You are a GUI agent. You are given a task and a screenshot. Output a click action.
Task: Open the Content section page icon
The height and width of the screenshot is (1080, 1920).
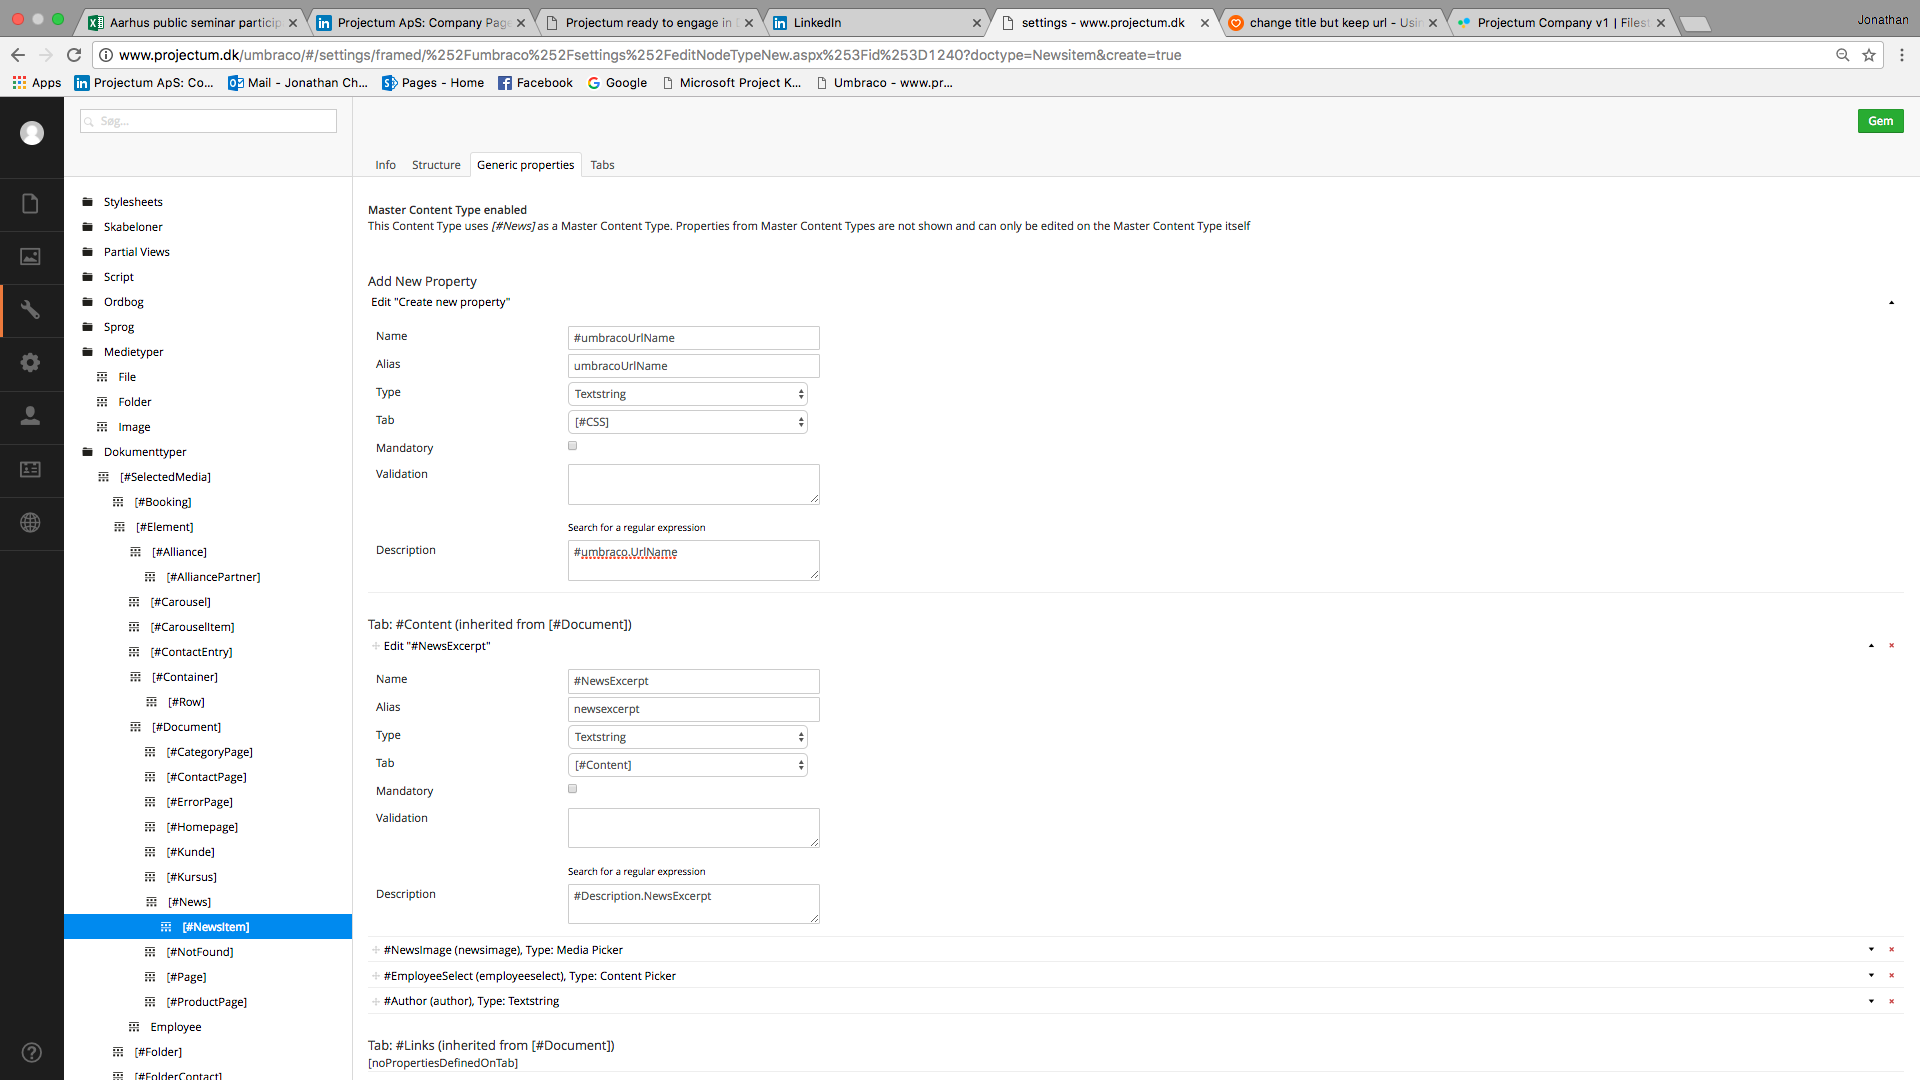coord(30,204)
